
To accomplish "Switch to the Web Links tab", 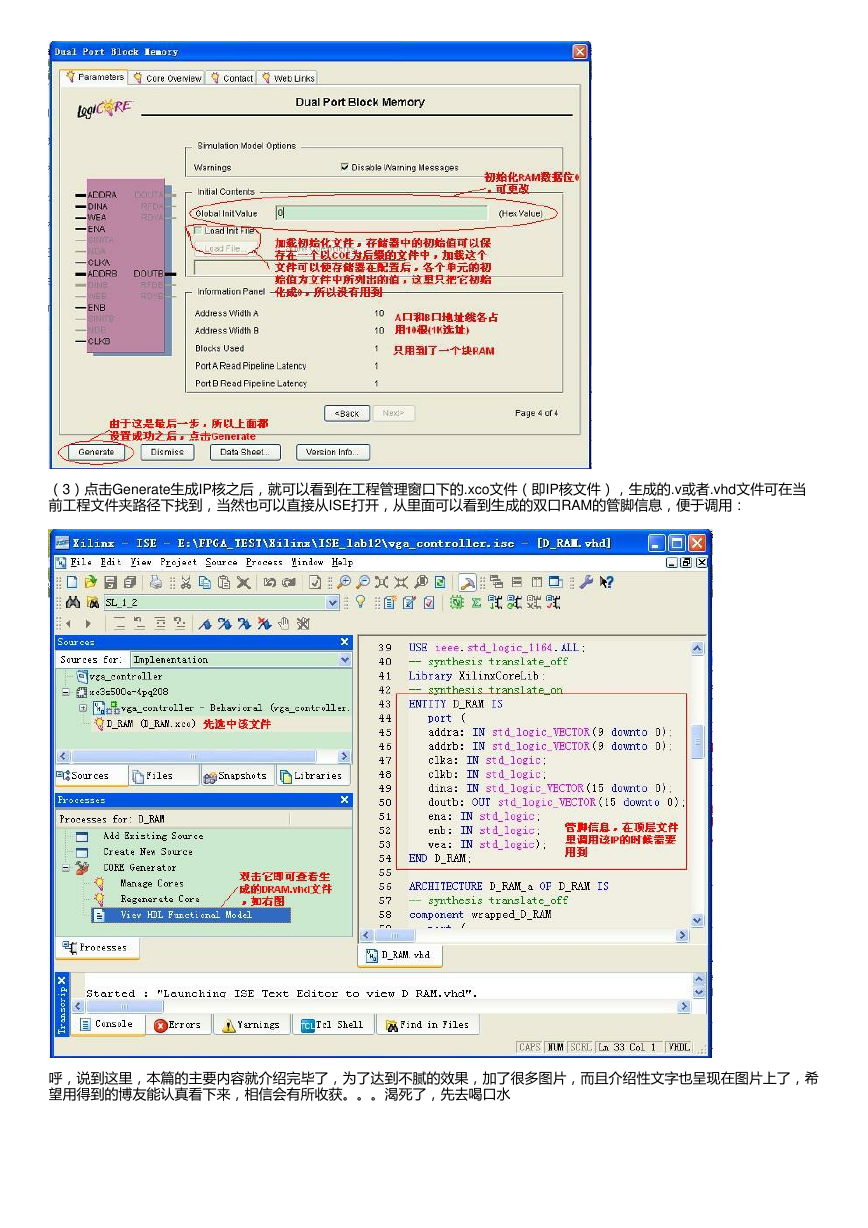I will [288, 78].
